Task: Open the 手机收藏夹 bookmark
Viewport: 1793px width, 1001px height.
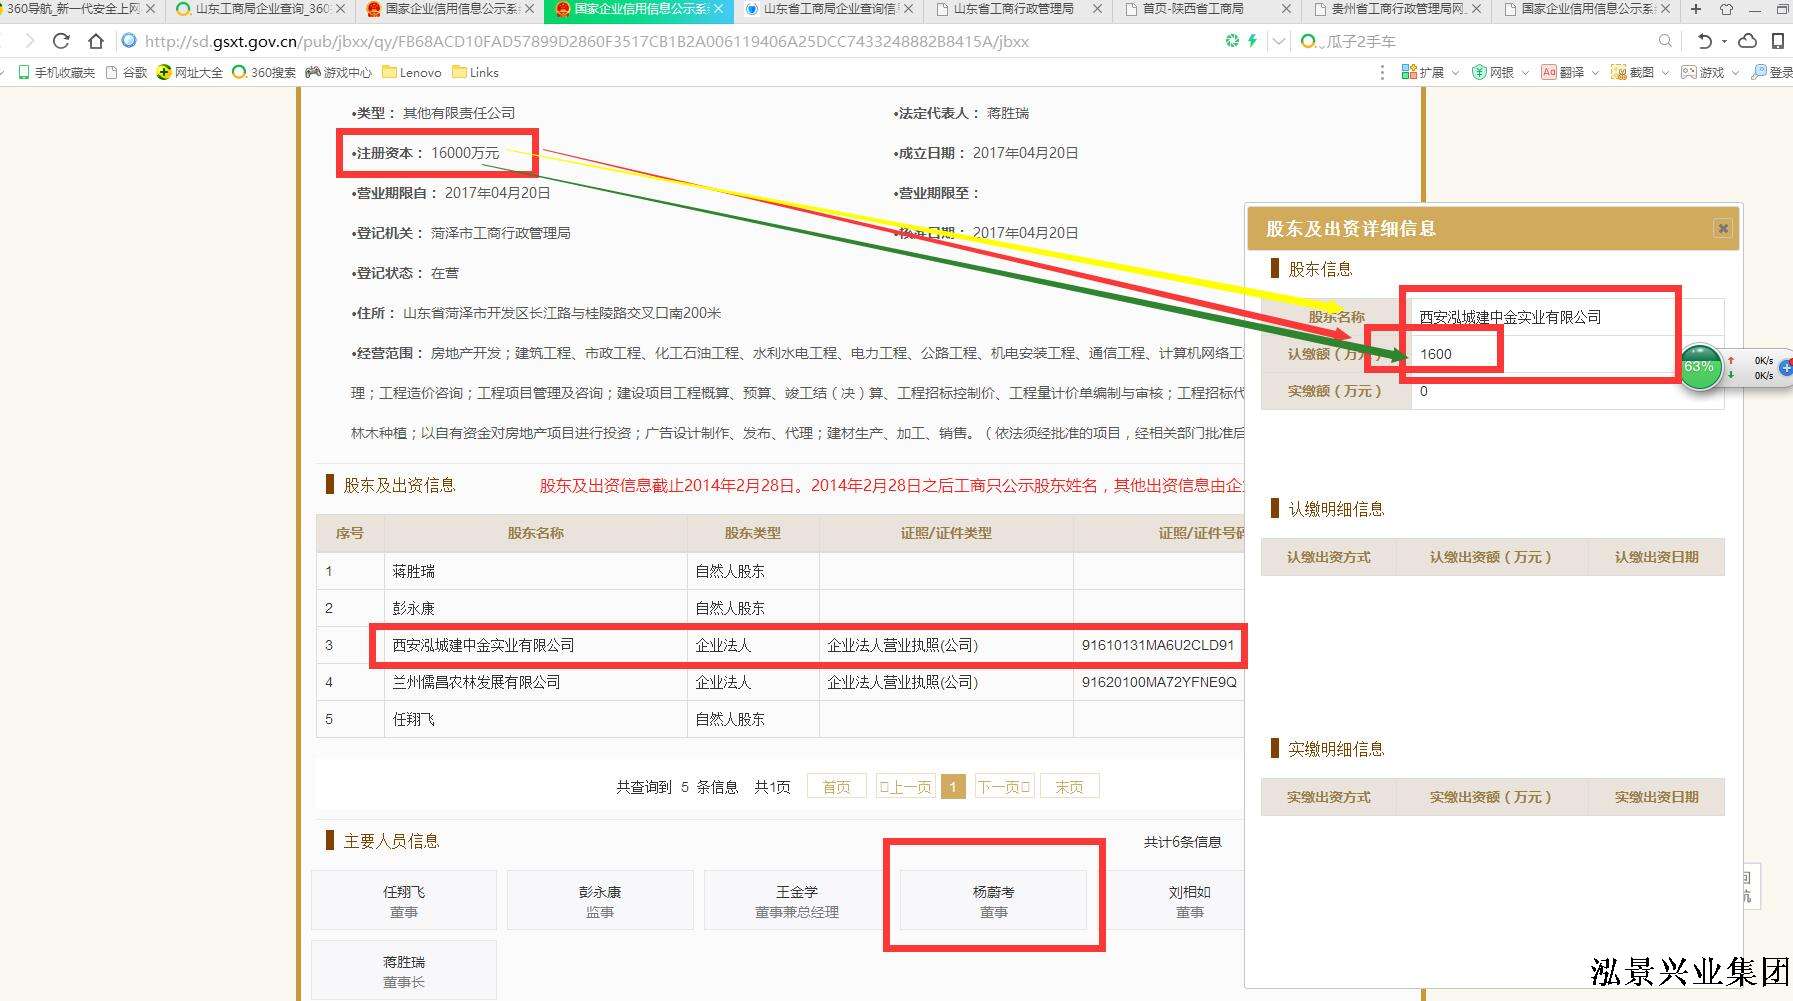Action: (x=57, y=73)
